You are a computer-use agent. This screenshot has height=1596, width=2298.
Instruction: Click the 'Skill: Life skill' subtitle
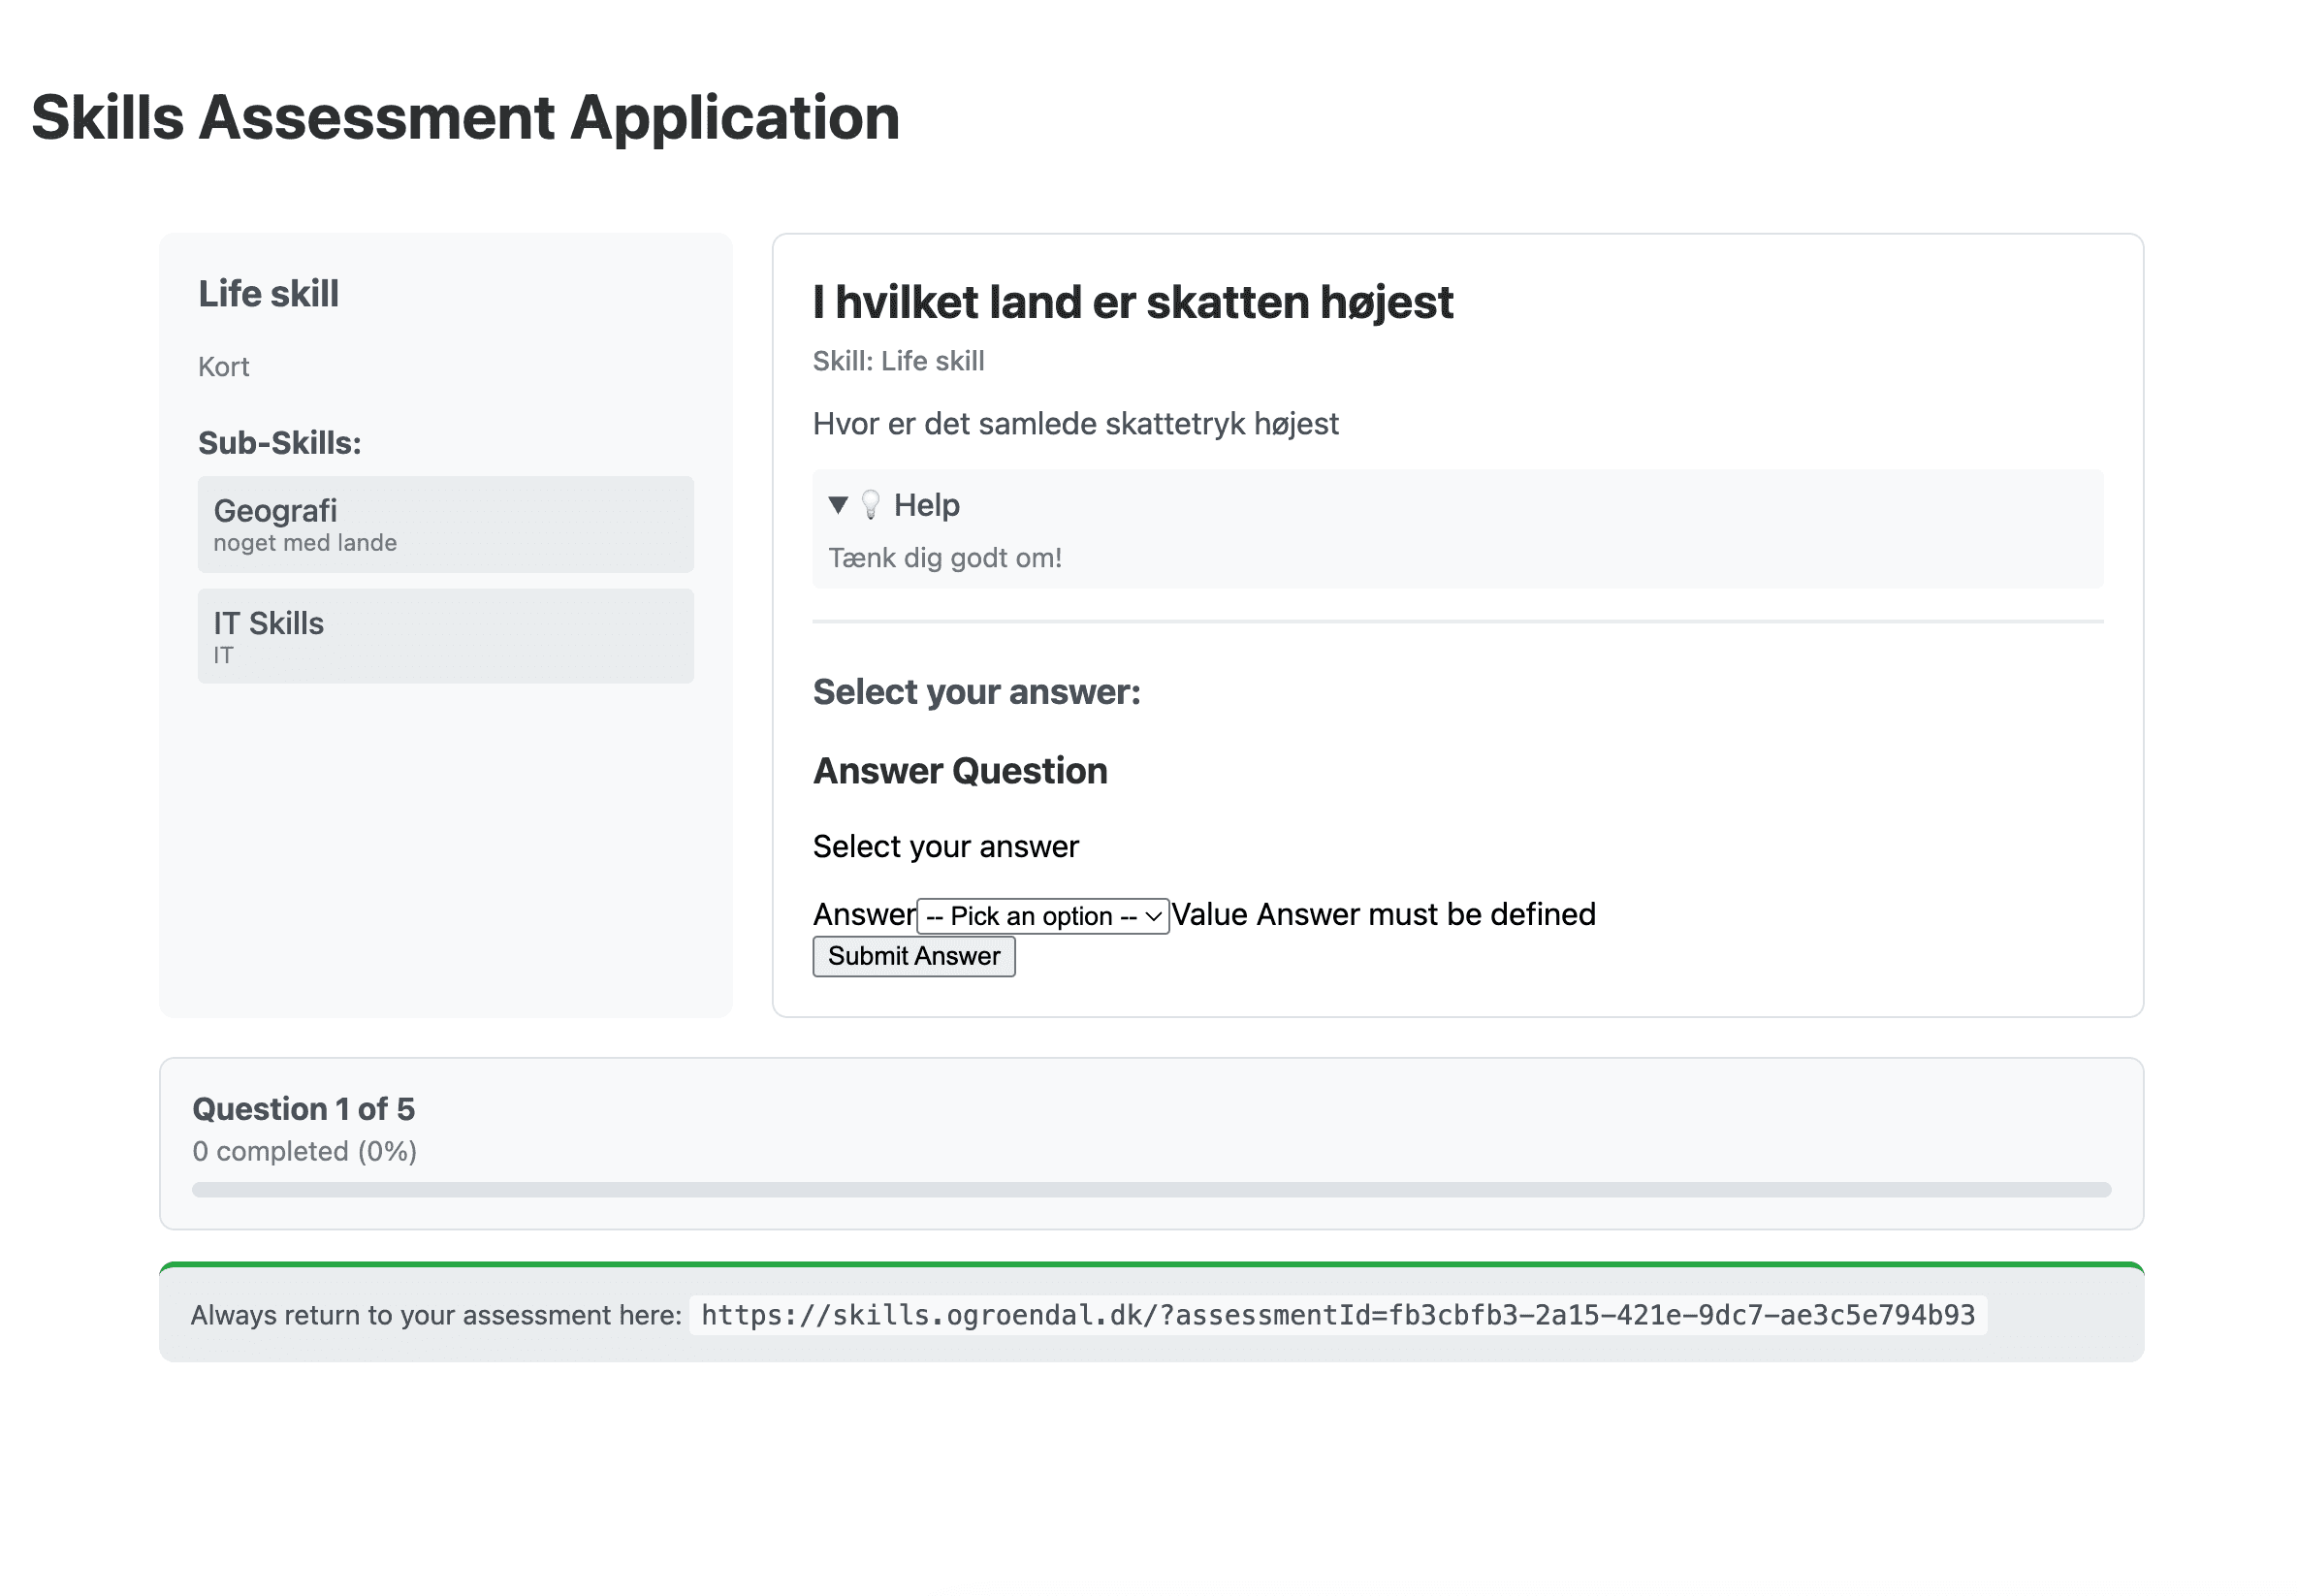(x=898, y=361)
